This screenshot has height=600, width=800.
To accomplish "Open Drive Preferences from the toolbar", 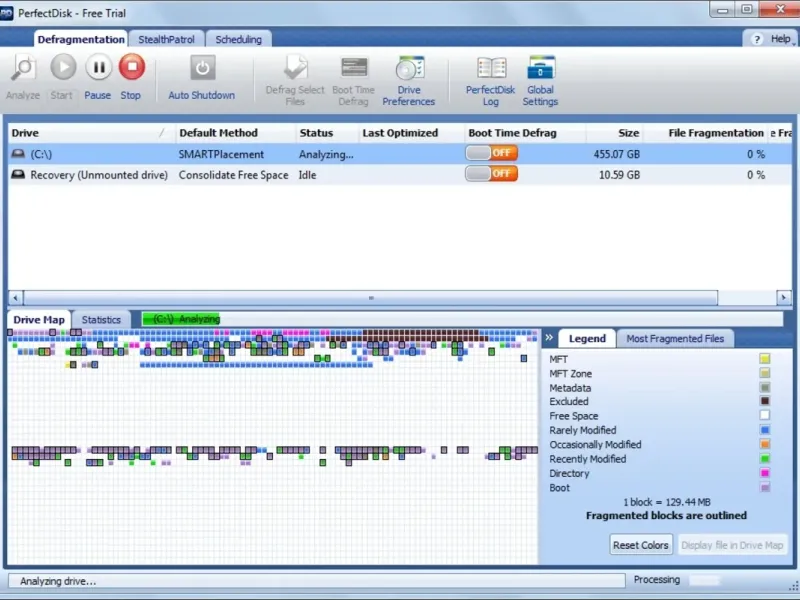I will click(x=409, y=68).
